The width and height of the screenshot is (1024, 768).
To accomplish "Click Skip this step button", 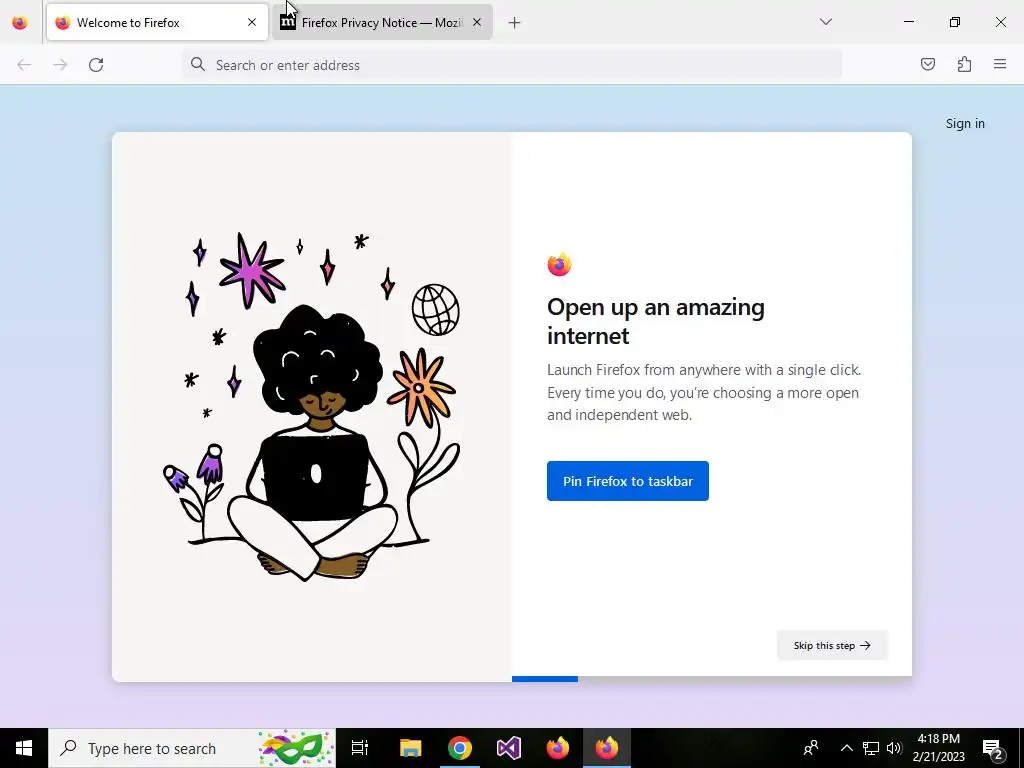I will pyautogui.click(x=832, y=645).
